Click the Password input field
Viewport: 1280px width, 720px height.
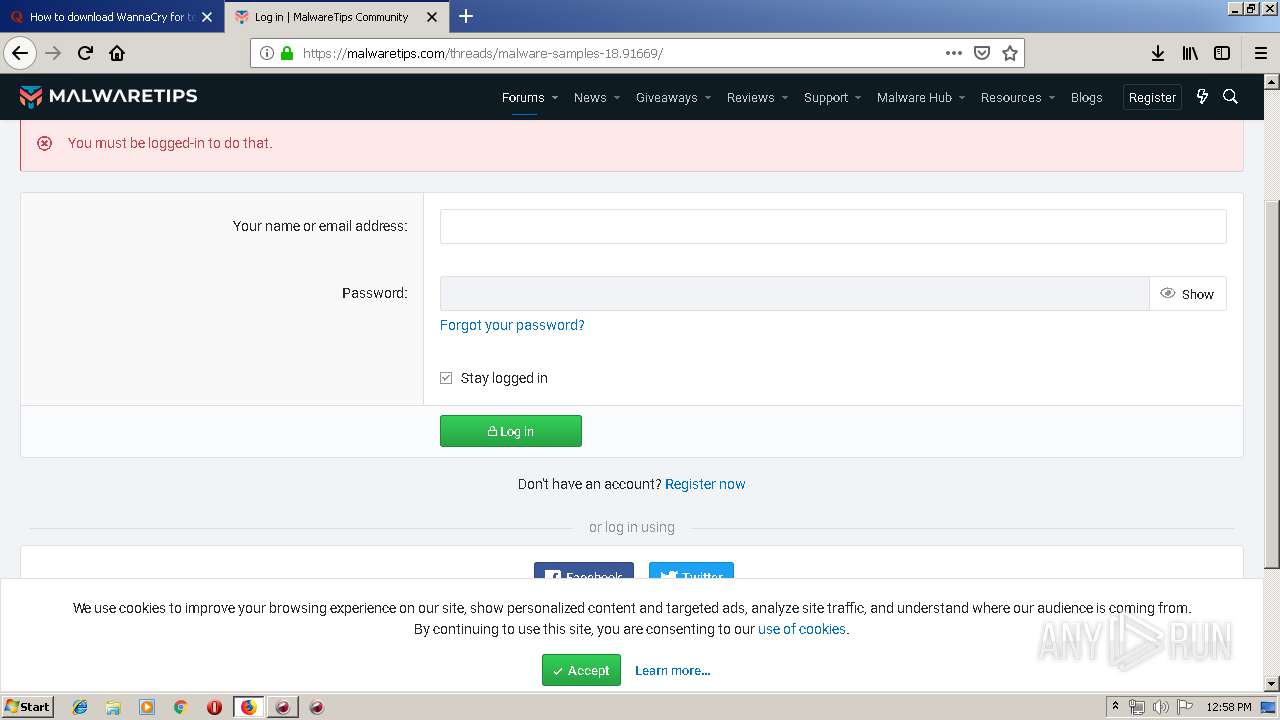coord(795,294)
